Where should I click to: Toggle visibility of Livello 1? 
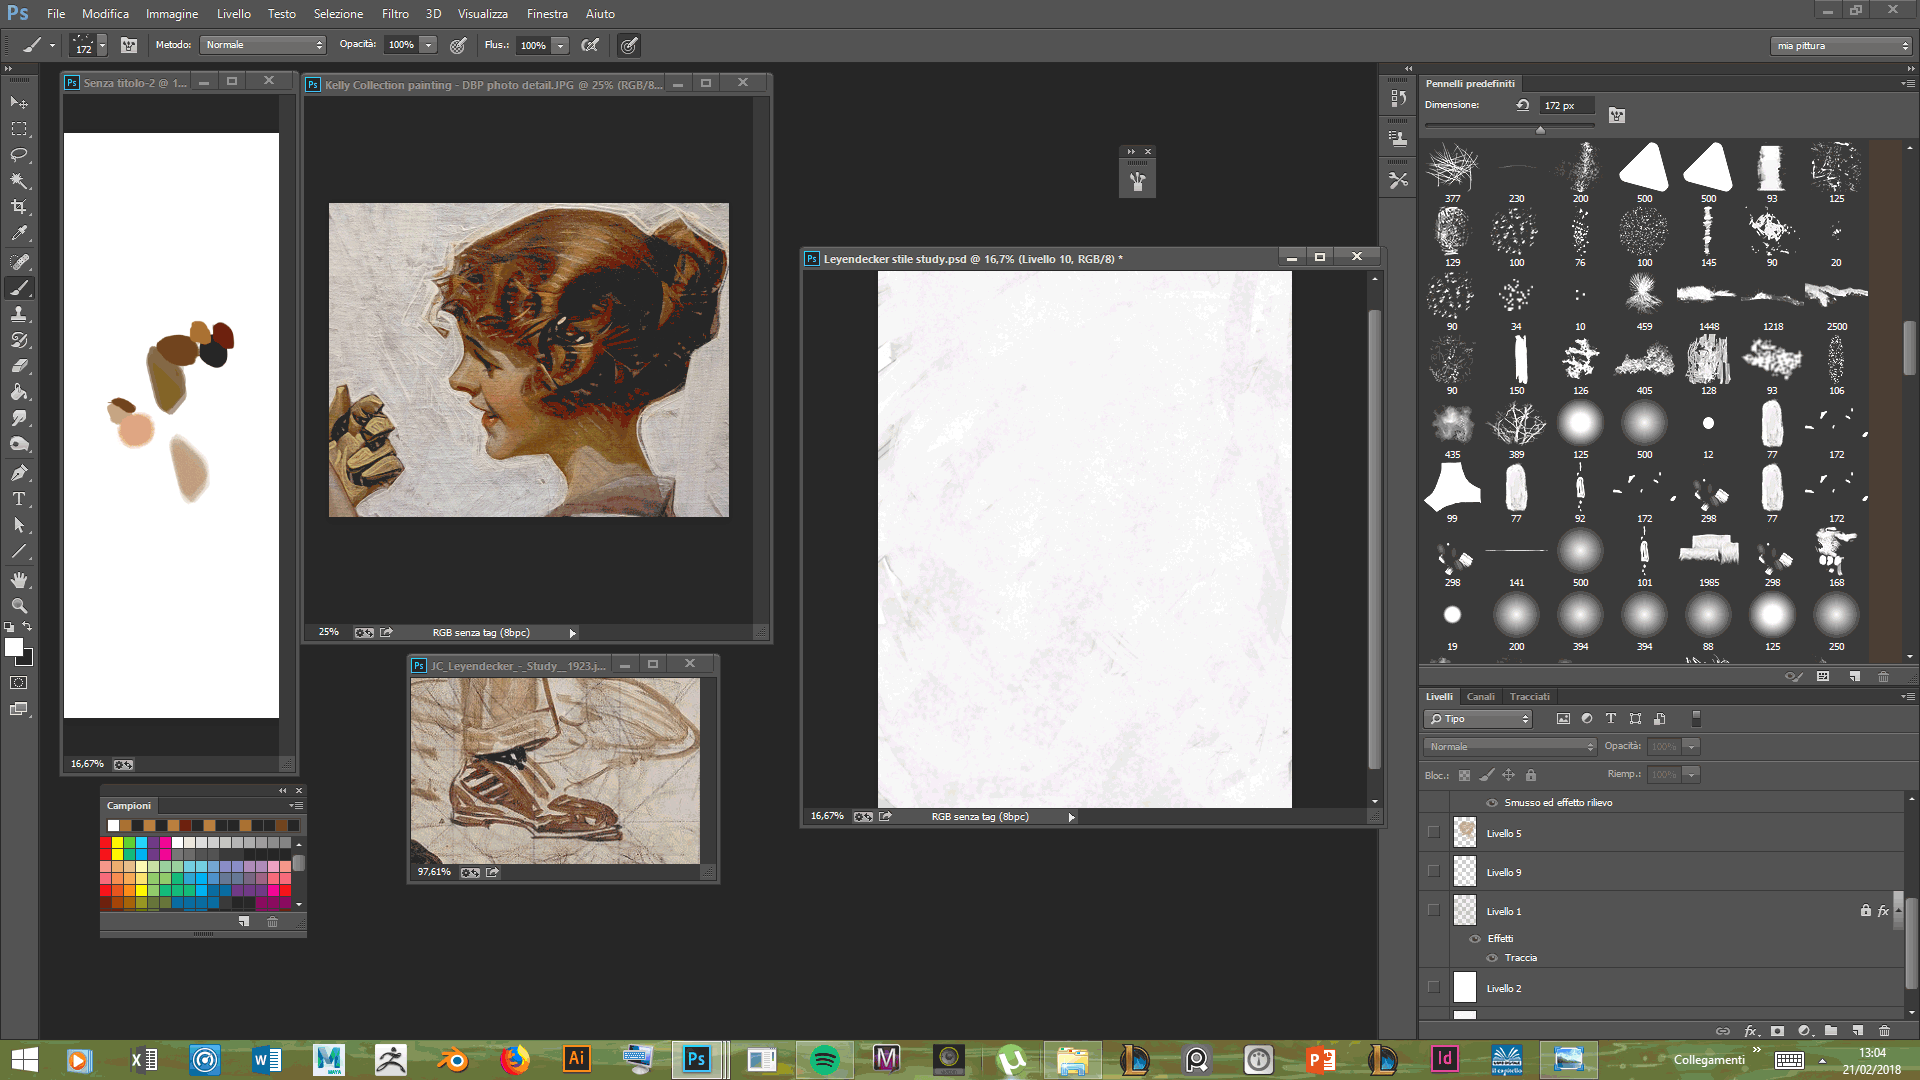pyautogui.click(x=1434, y=910)
